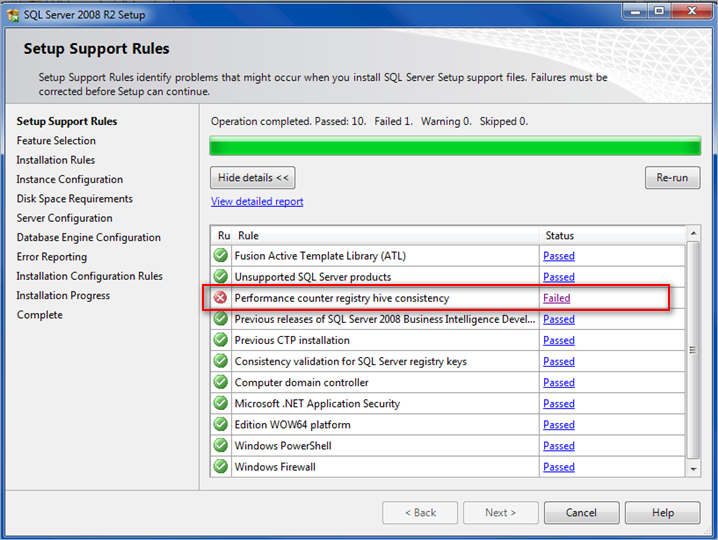This screenshot has width=718, height=540.
Task: Click Fusion Active Template Library (ATL) rule name
Action: tap(320, 256)
